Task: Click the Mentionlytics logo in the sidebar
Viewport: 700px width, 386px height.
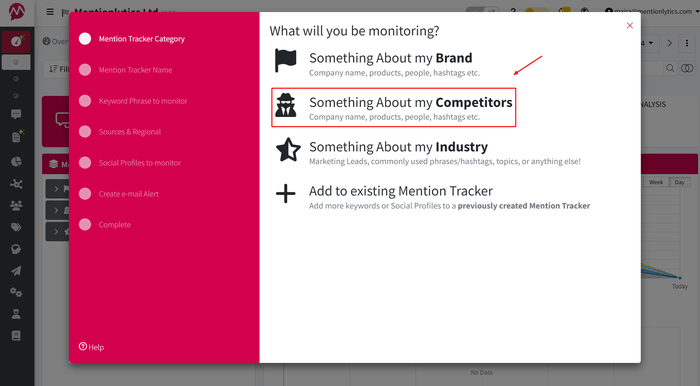Action: (x=17, y=12)
